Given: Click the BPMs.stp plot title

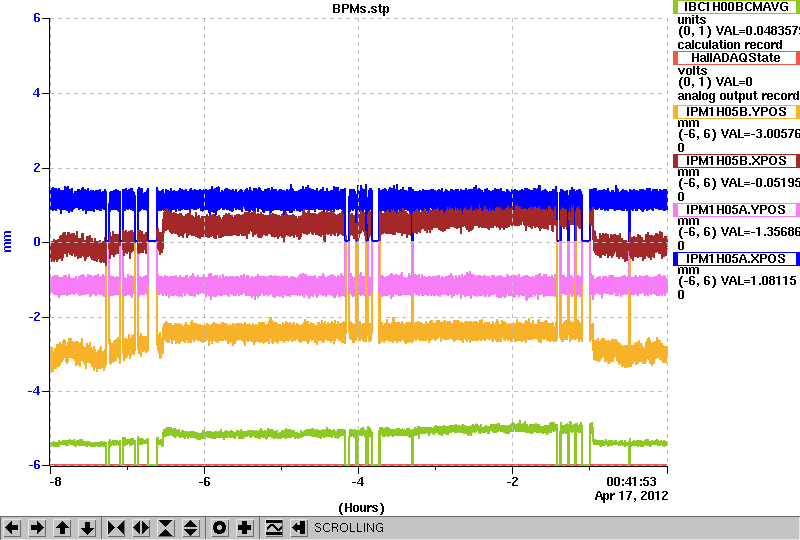Looking at the screenshot, I should click(x=360, y=9).
